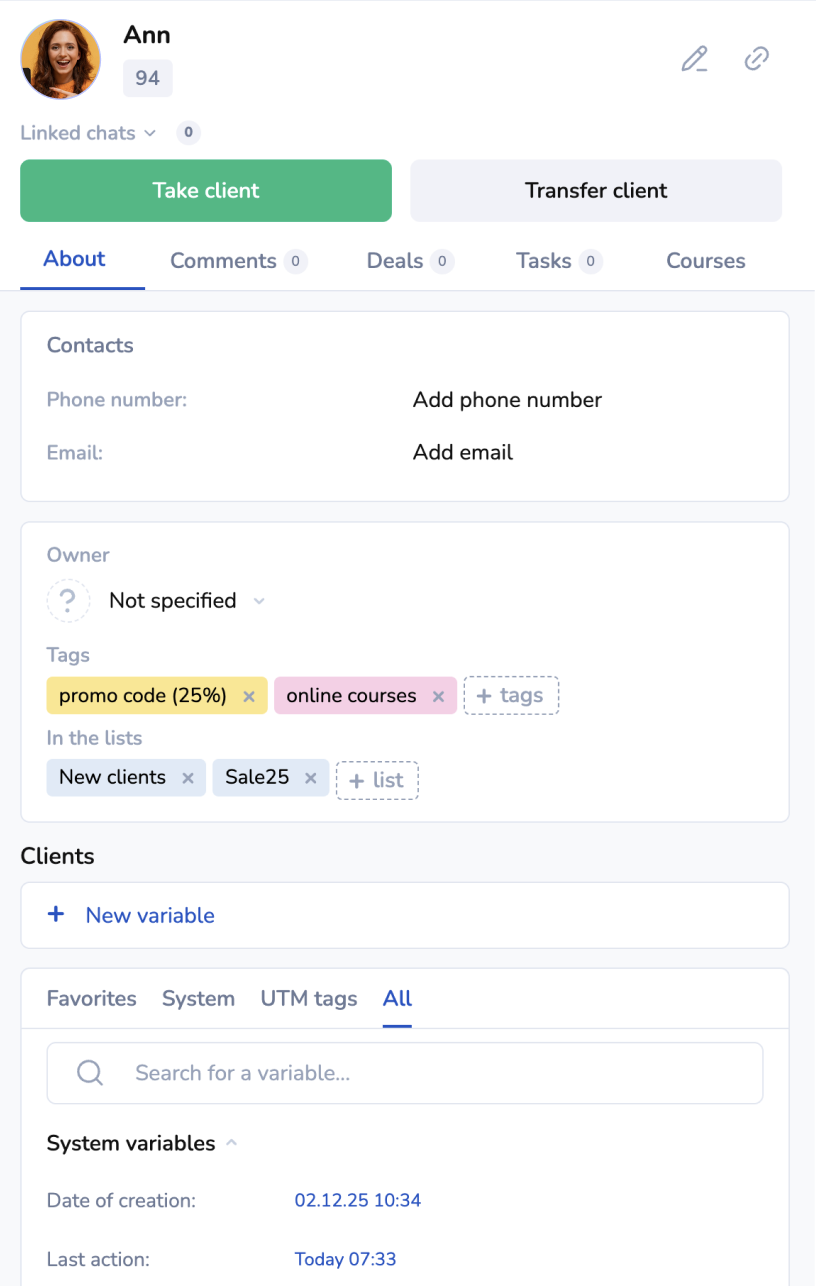Click Ann's profile photo thumbnail

[61, 60]
